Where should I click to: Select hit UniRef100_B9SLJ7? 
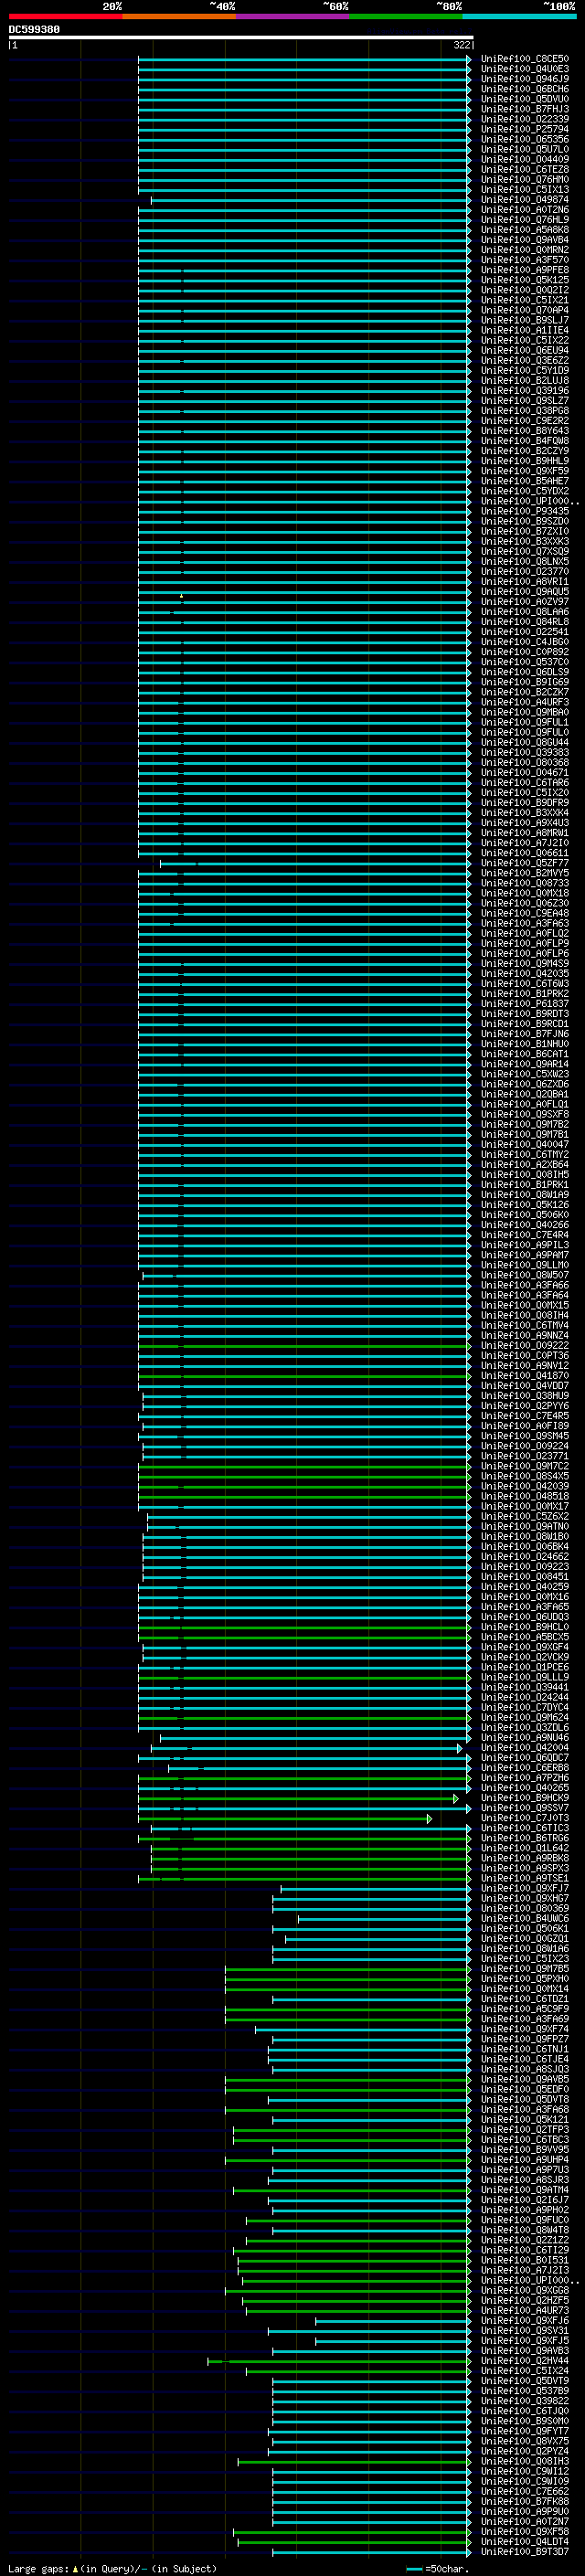525,320
